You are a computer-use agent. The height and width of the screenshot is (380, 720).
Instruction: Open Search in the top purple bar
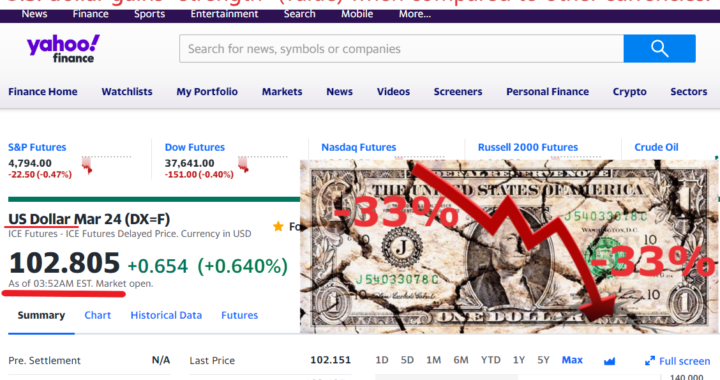coord(299,14)
